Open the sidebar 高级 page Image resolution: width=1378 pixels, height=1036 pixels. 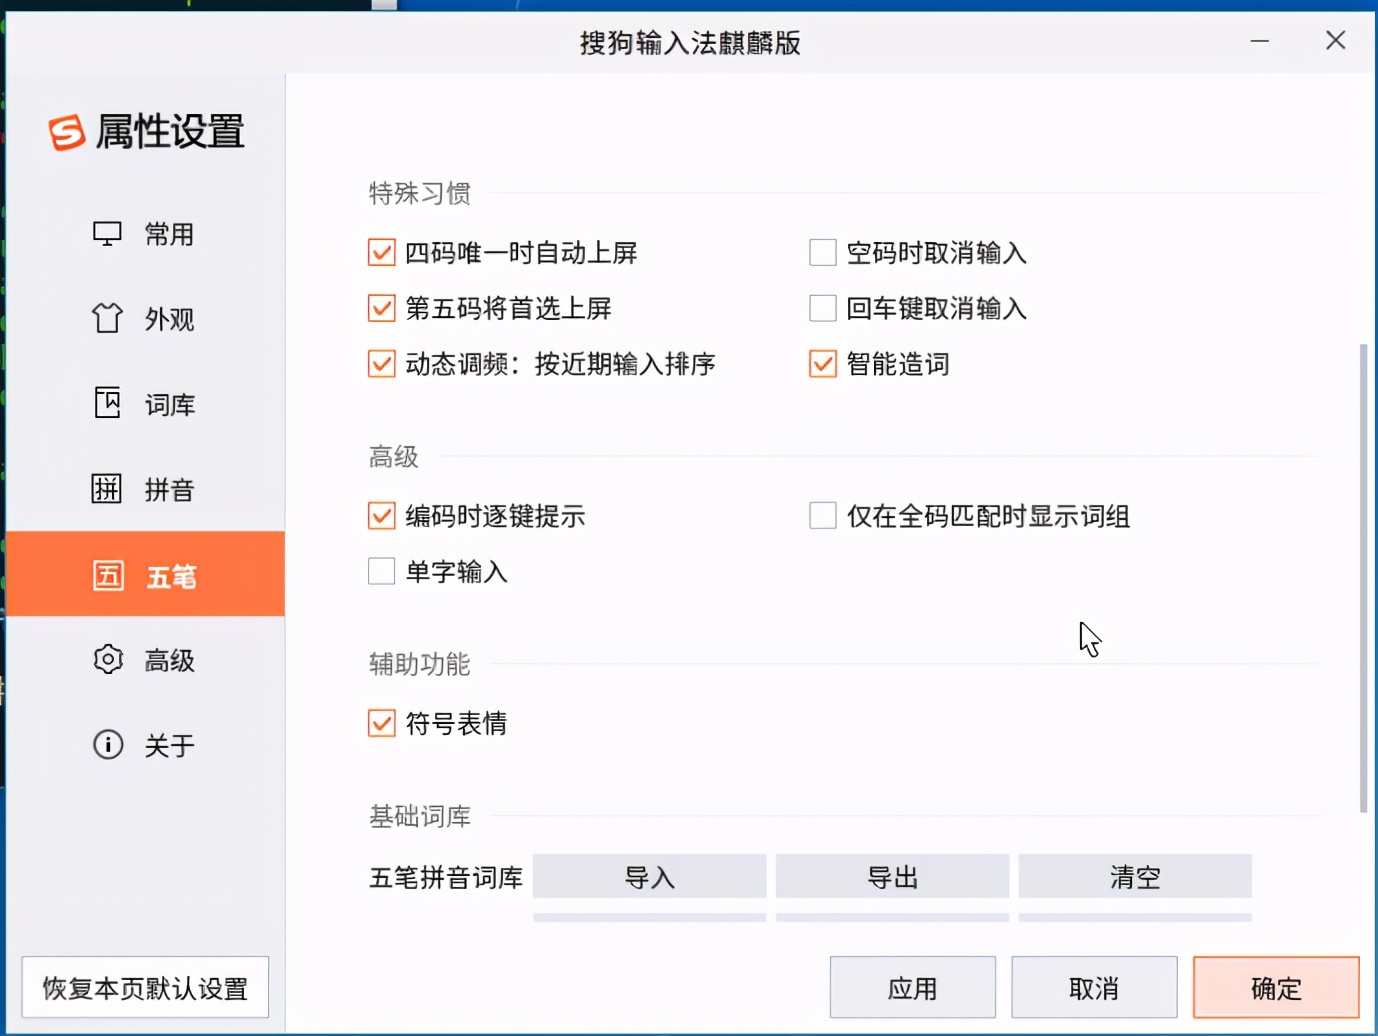[x=146, y=660]
